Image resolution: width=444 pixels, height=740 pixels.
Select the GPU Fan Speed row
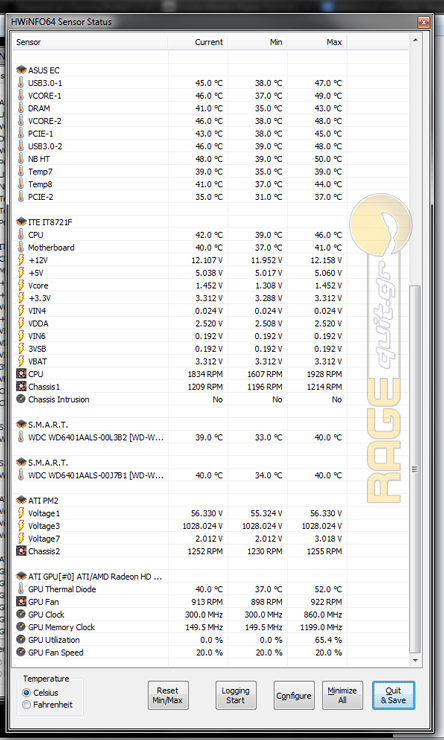click(180, 653)
